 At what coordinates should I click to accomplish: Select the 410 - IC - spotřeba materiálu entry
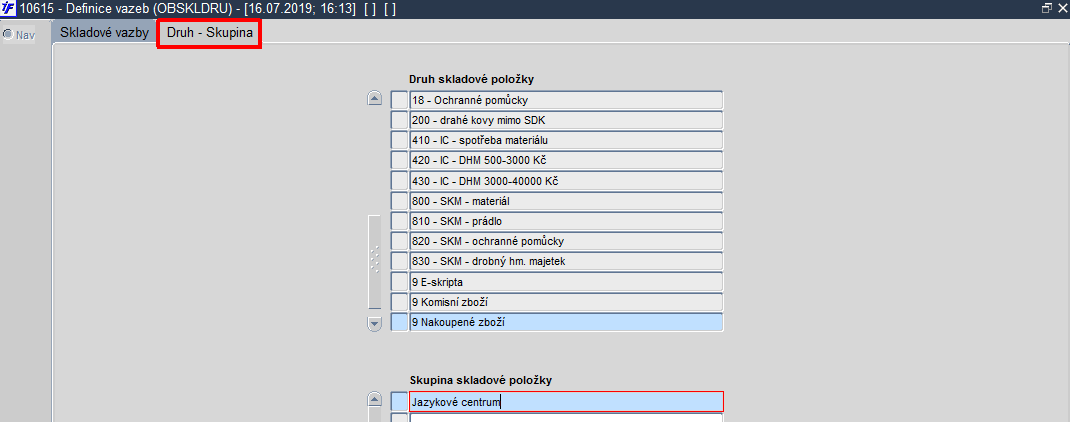(565, 140)
